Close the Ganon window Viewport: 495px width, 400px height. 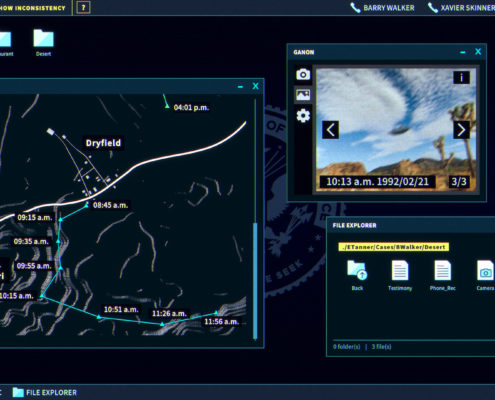478,52
